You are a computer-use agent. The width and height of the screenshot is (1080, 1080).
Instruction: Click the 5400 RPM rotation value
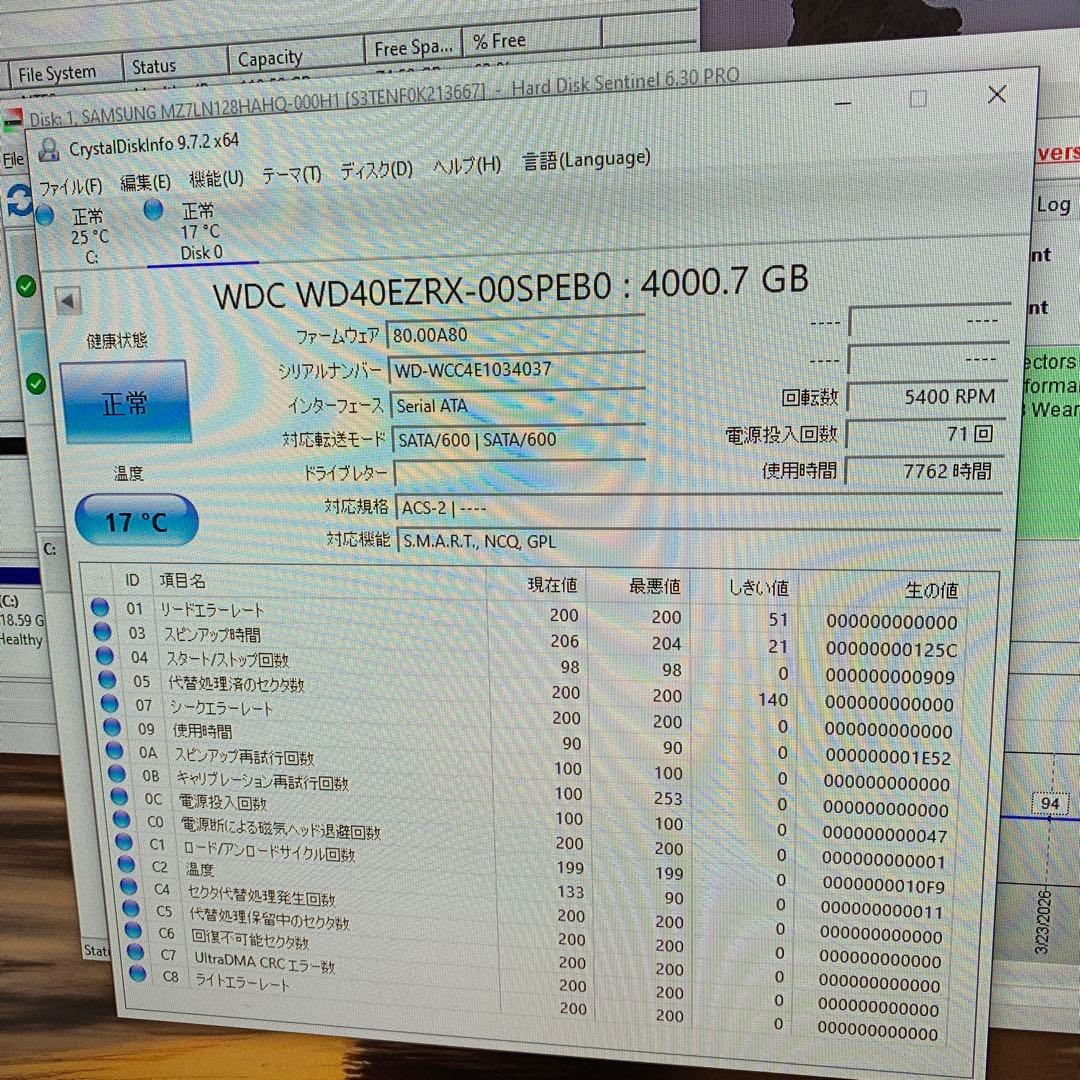pyautogui.click(x=927, y=397)
